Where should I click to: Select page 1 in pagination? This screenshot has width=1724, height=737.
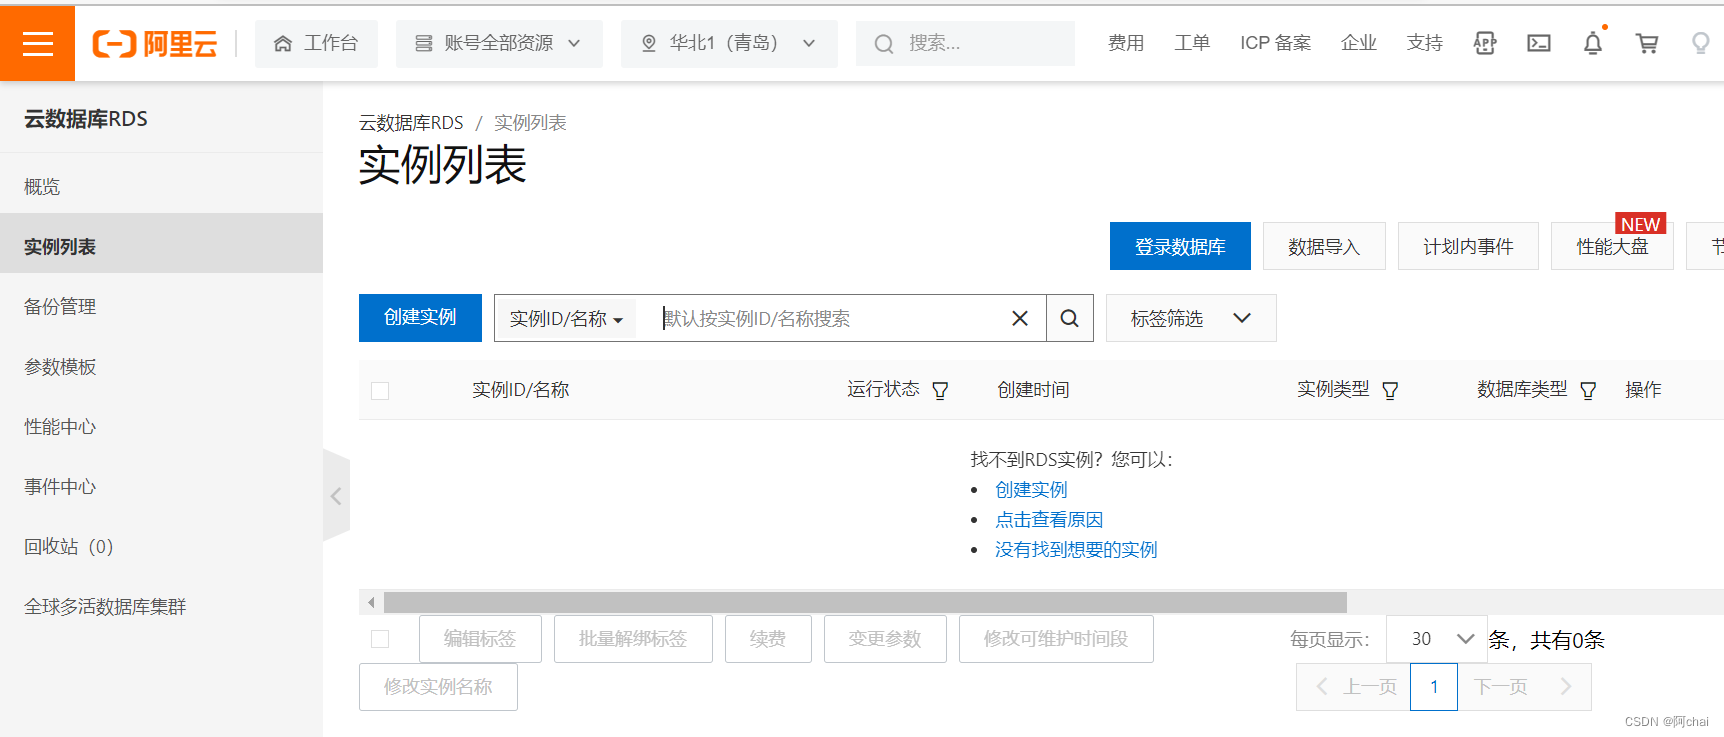coord(1434,687)
